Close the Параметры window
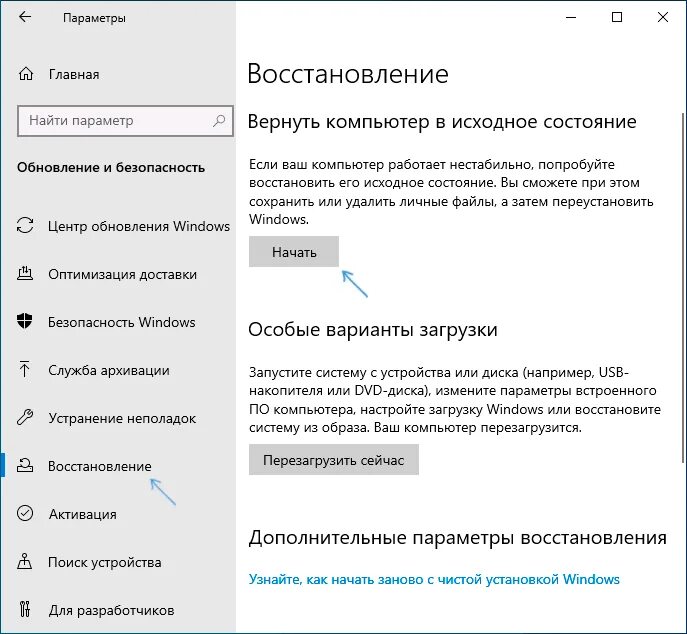This screenshot has height=634, width=687. pos(663,17)
